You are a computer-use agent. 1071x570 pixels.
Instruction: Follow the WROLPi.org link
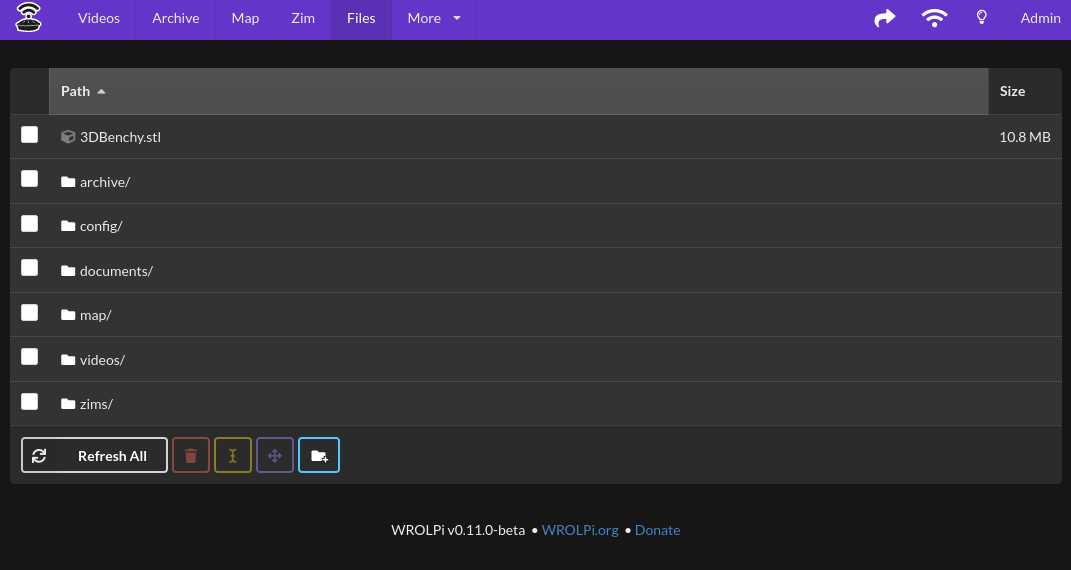click(x=580, y=530)
